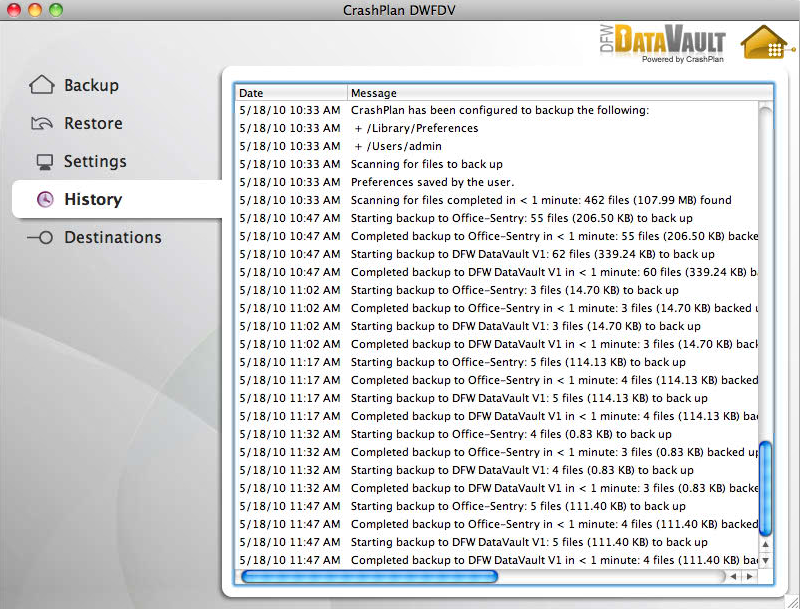The width and height of the screenshot is (800, 609).
Task: Click the orange house icon at top right
Action: 766,42
